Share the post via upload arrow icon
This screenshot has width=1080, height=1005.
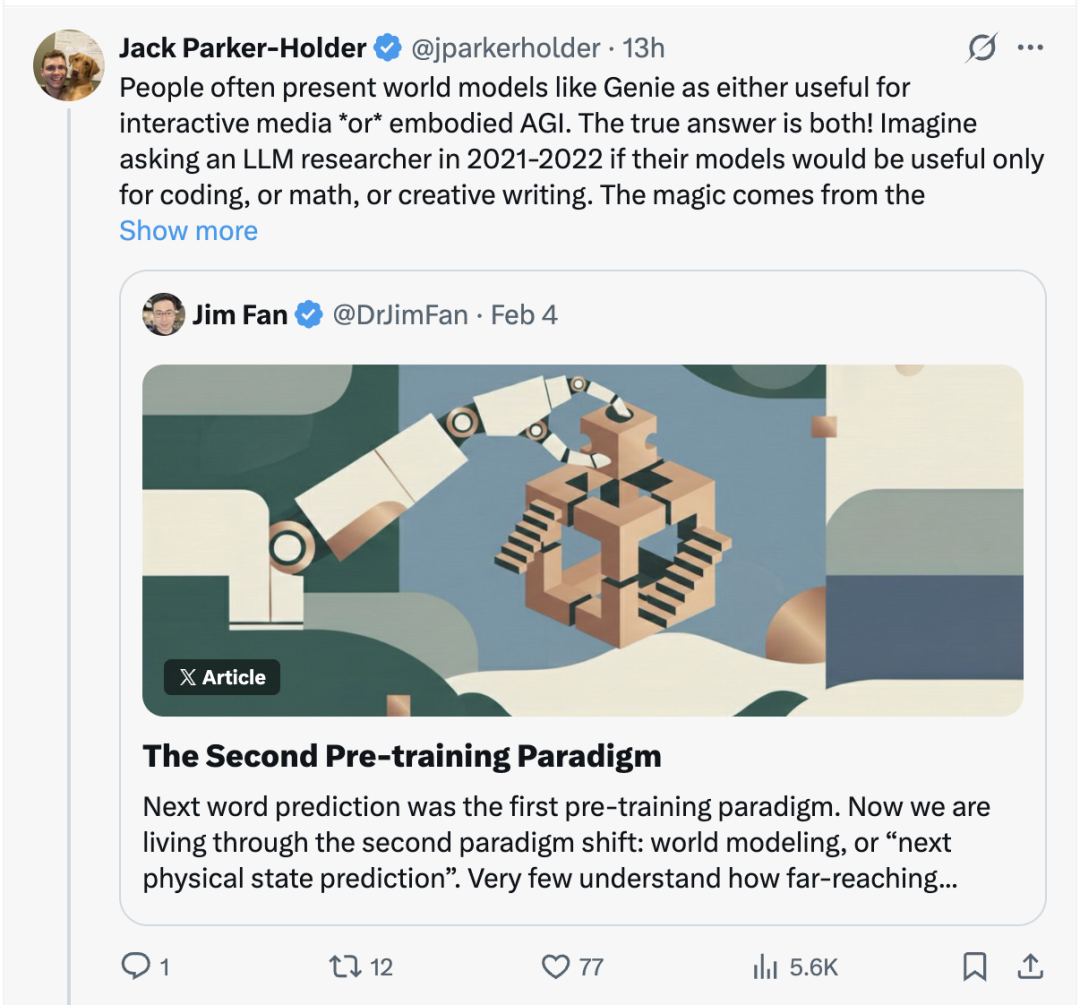coord(1031,966)
